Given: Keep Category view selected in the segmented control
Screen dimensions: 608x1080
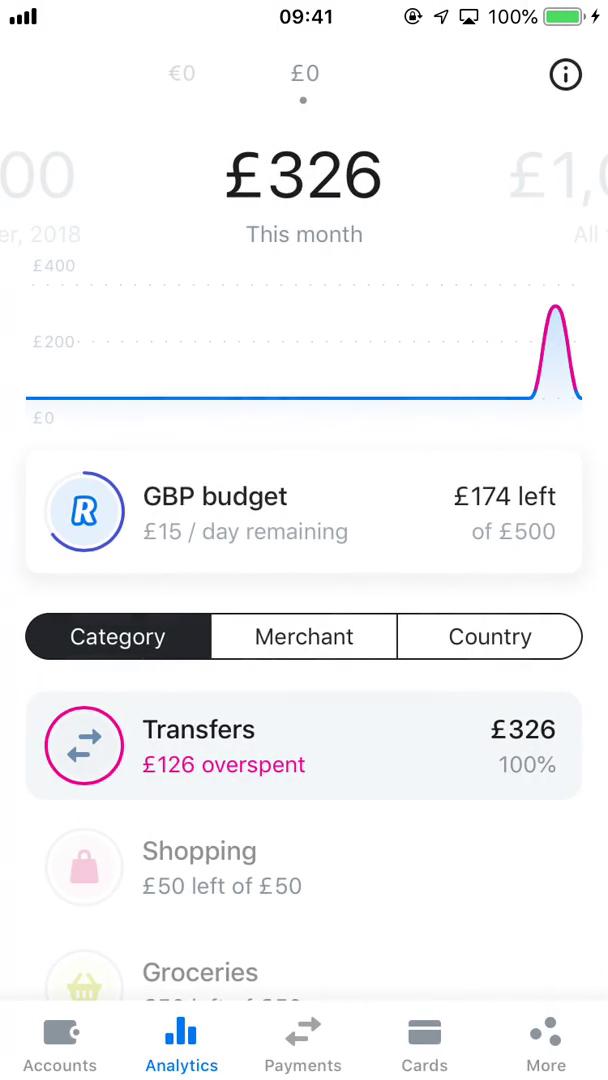Looking at the screenshot, I should 117,636.
